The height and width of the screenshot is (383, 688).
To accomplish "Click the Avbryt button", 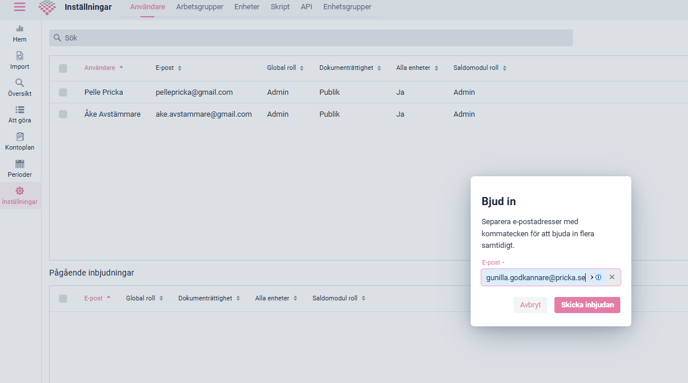I will (530, 305).
